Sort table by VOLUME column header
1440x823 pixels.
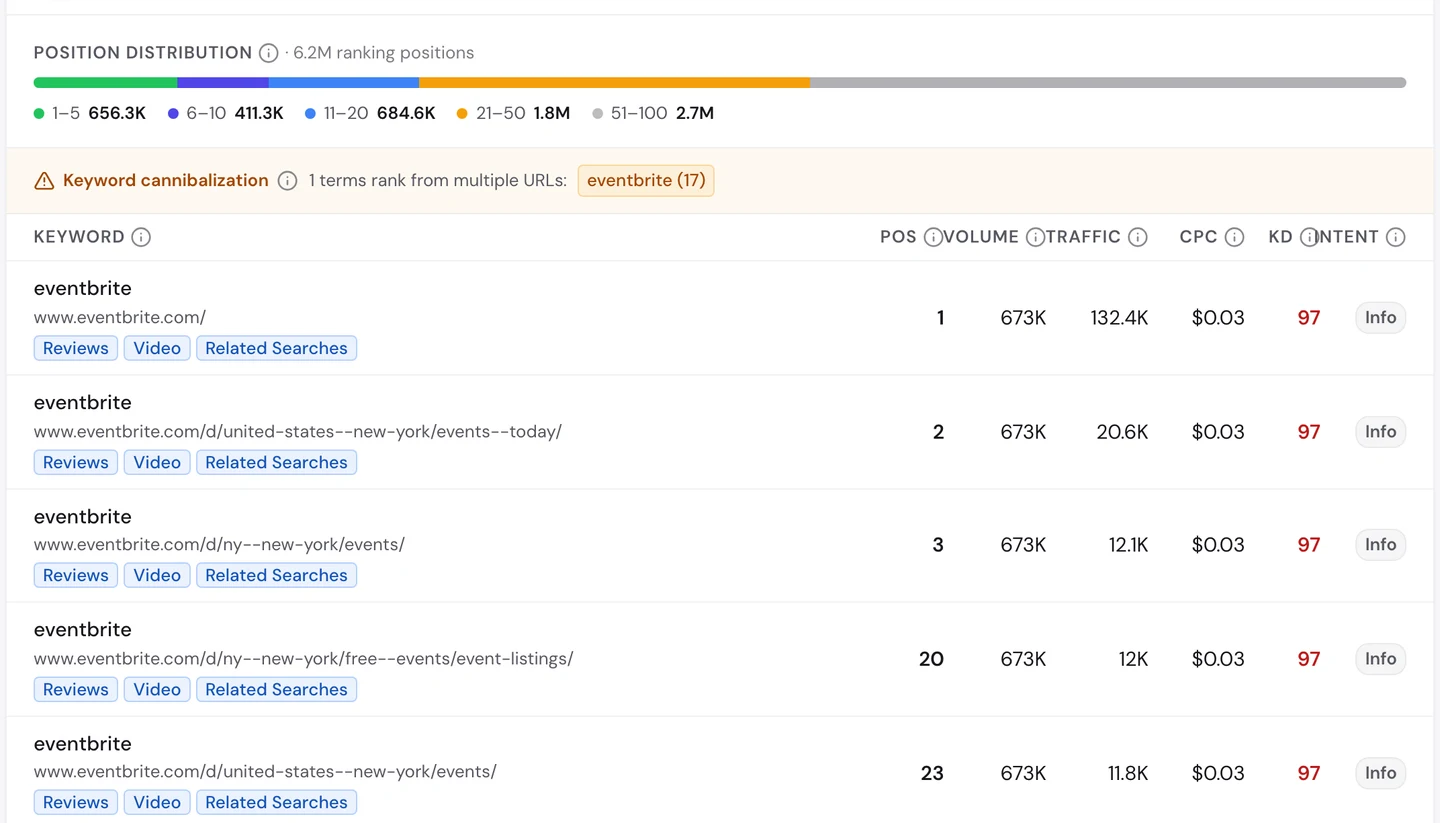(981, 237)
